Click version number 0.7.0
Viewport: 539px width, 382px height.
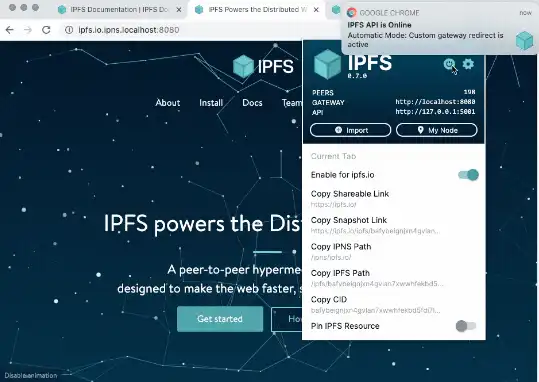(x=357, y=76)
